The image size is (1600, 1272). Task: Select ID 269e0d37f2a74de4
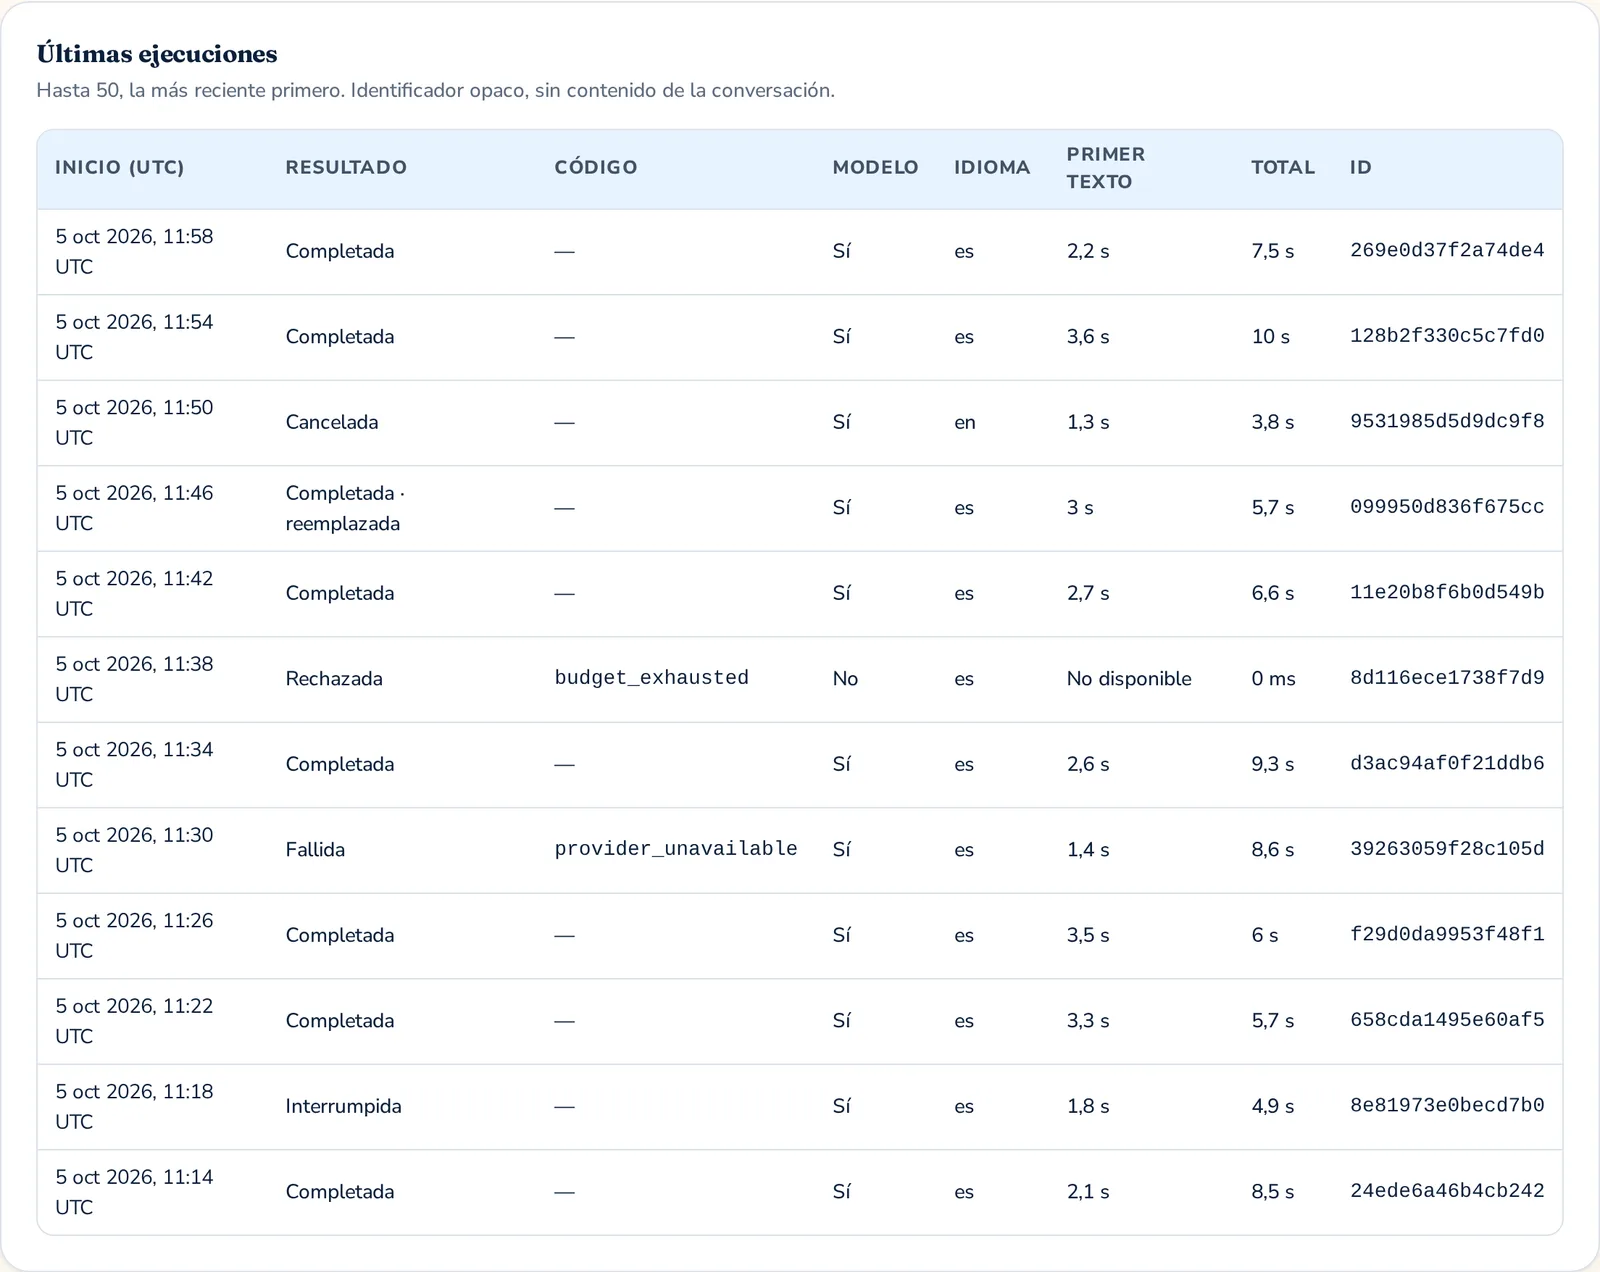click(1447, 251)
